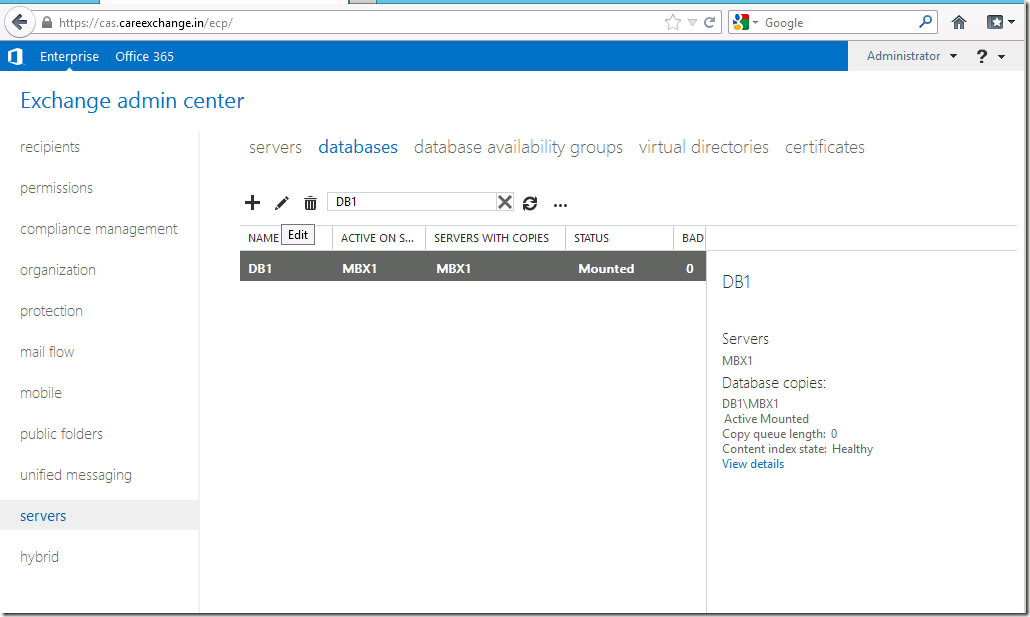The height and width of the screenshot is (617, 1030).
Task: Select the servers entry in left sidebar
Action: (43, 515)
